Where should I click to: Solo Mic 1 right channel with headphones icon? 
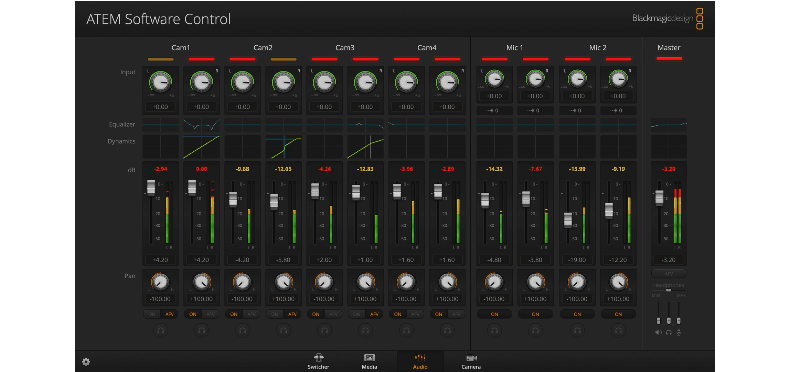coord(536,331)
